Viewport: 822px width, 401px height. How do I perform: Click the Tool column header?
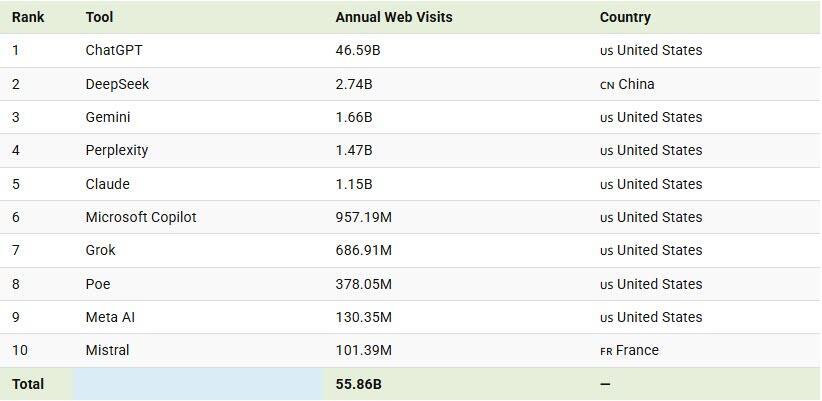point(99,17)
